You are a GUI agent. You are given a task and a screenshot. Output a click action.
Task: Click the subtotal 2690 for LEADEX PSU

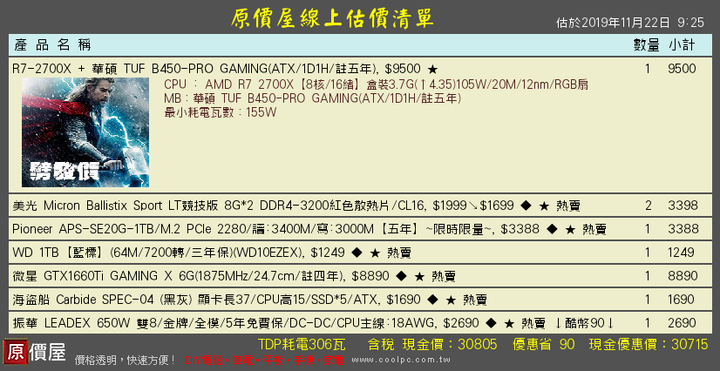pyautogui.click(x=683, y=323)
